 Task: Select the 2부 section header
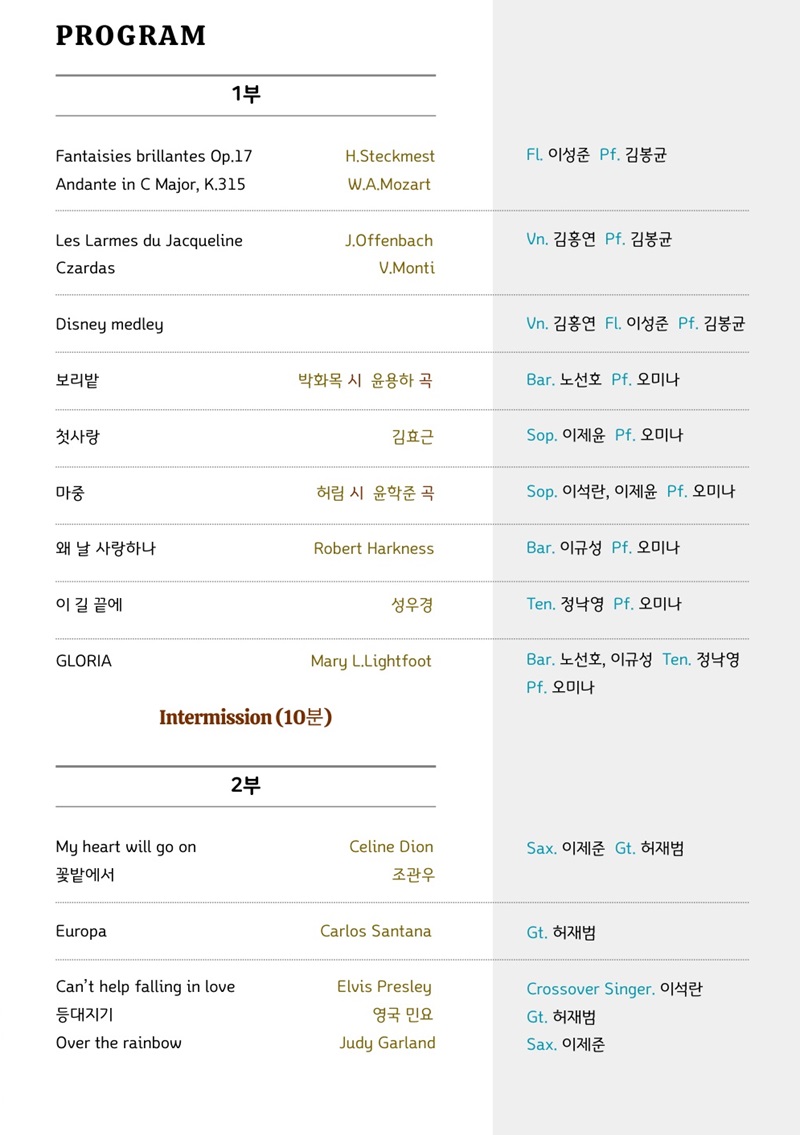(245, 786)
